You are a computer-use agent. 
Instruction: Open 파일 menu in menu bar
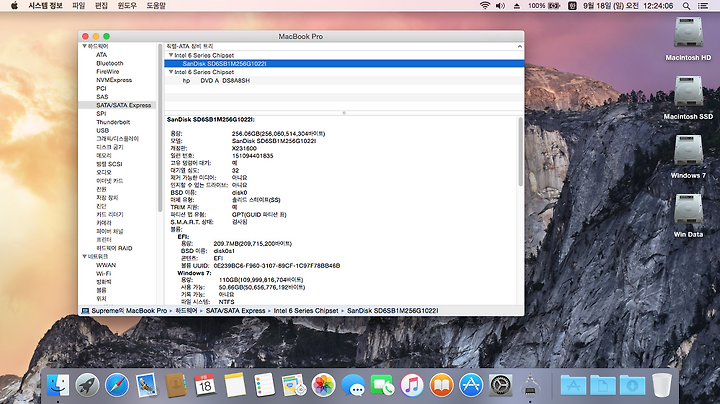click(79, 6)
